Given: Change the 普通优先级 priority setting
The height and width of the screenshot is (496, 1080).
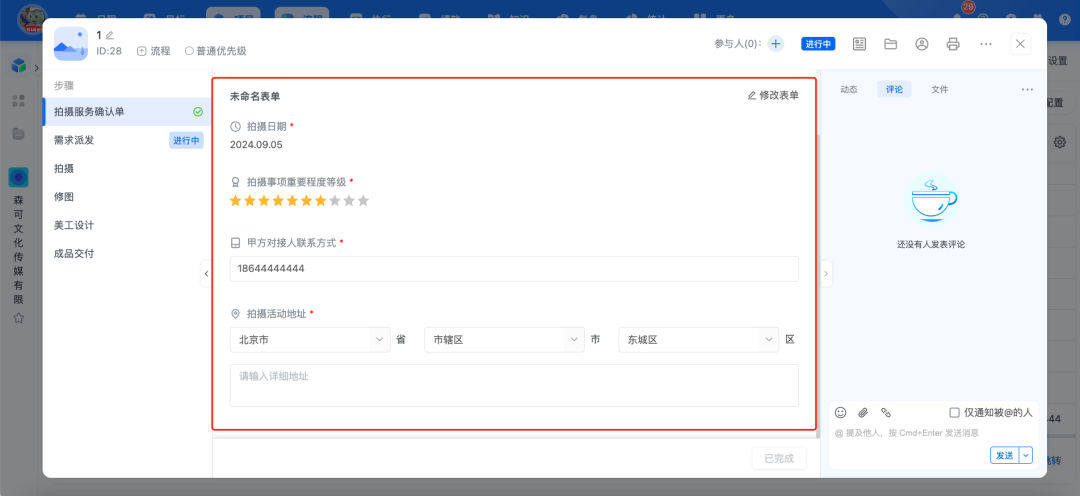Looking at the screenshot, I should click(216, 51).
